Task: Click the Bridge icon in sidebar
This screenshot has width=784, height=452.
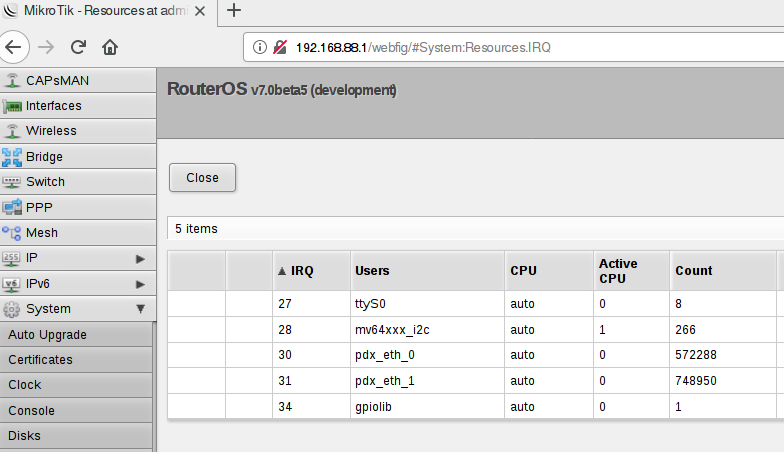Action: (12, 157)
